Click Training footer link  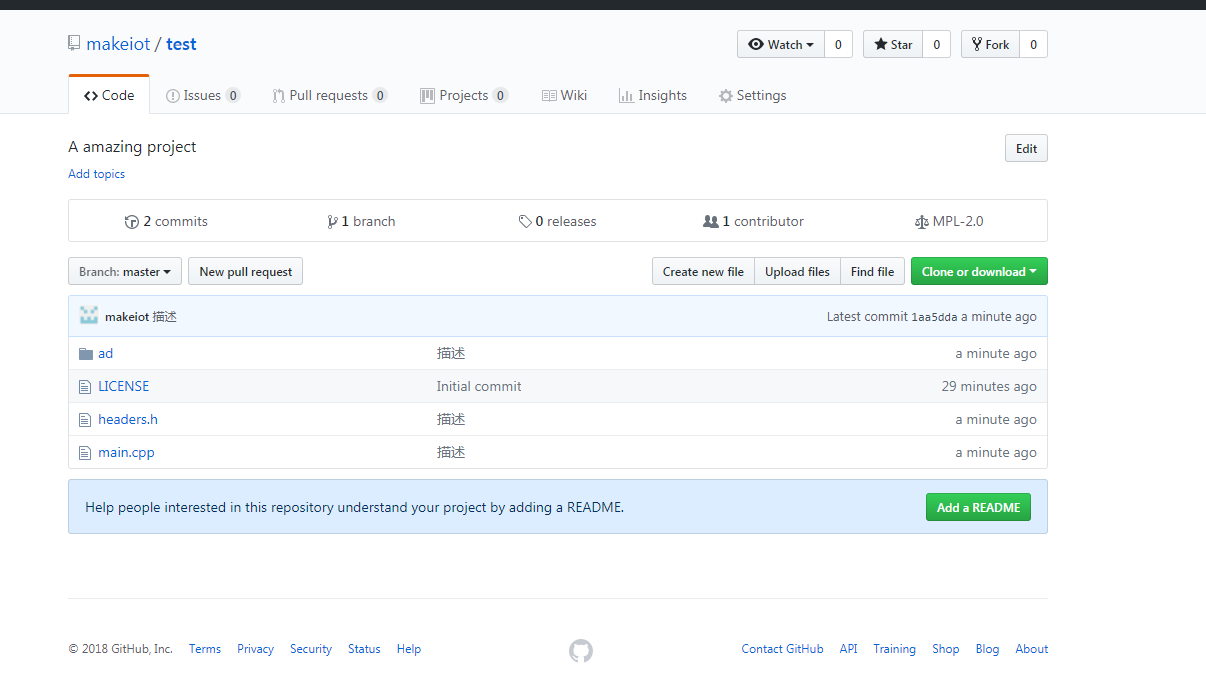(x=894, y=649)
